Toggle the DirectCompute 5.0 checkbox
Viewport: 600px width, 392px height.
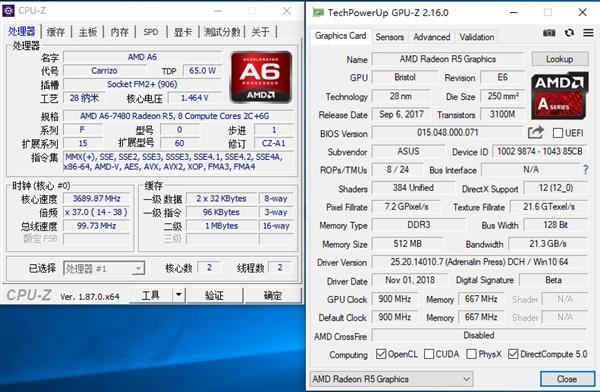(x=513, y=354)
